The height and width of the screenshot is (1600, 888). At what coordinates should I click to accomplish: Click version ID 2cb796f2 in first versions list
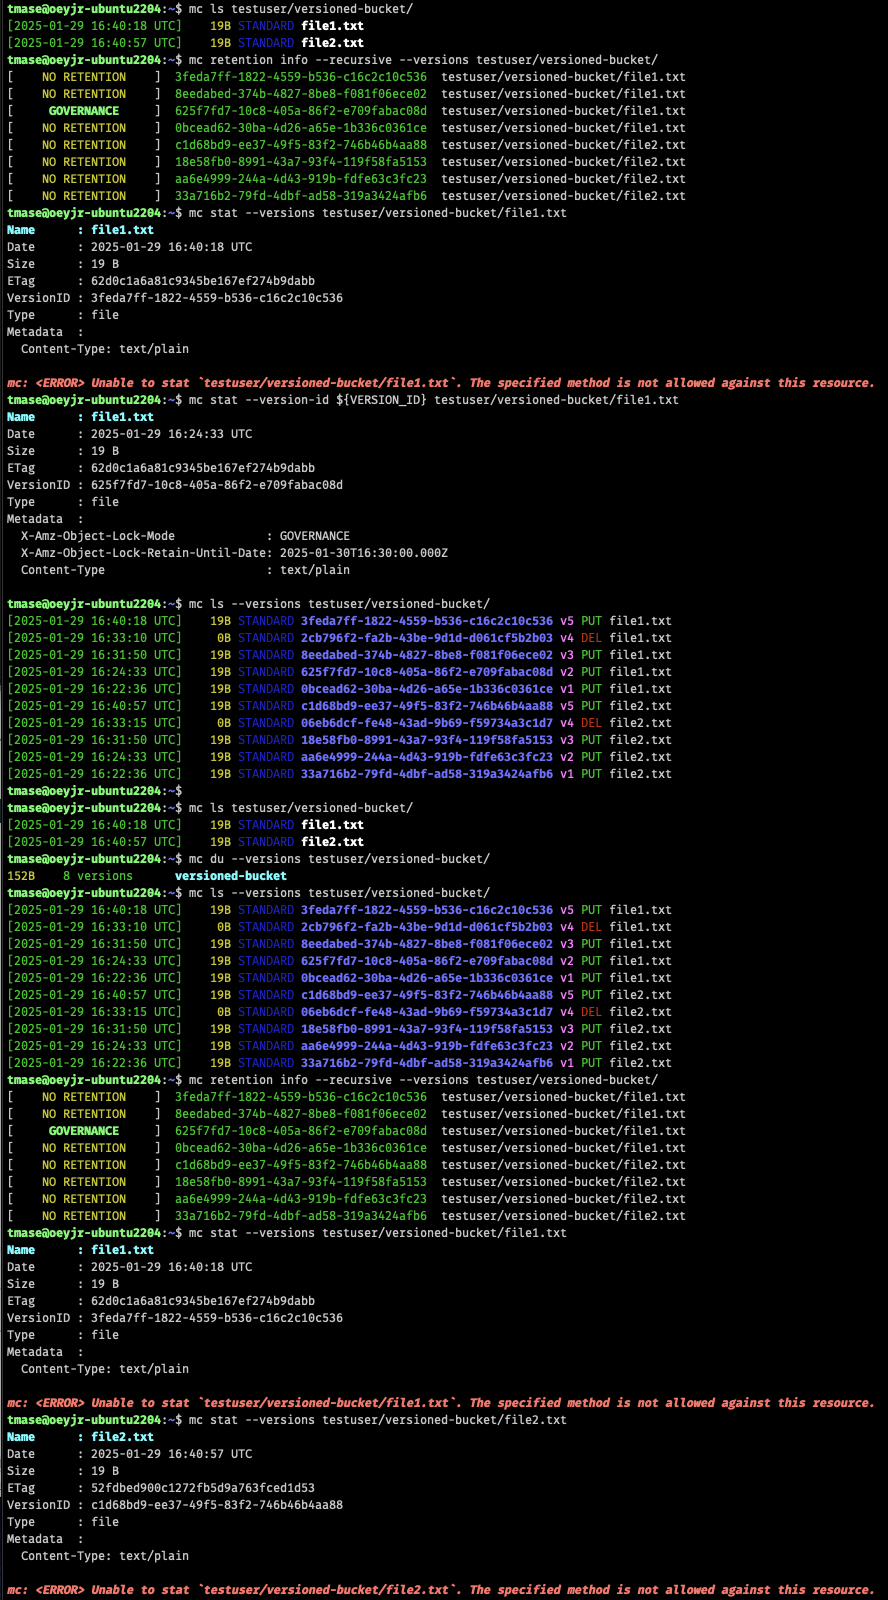pos(427,638)
